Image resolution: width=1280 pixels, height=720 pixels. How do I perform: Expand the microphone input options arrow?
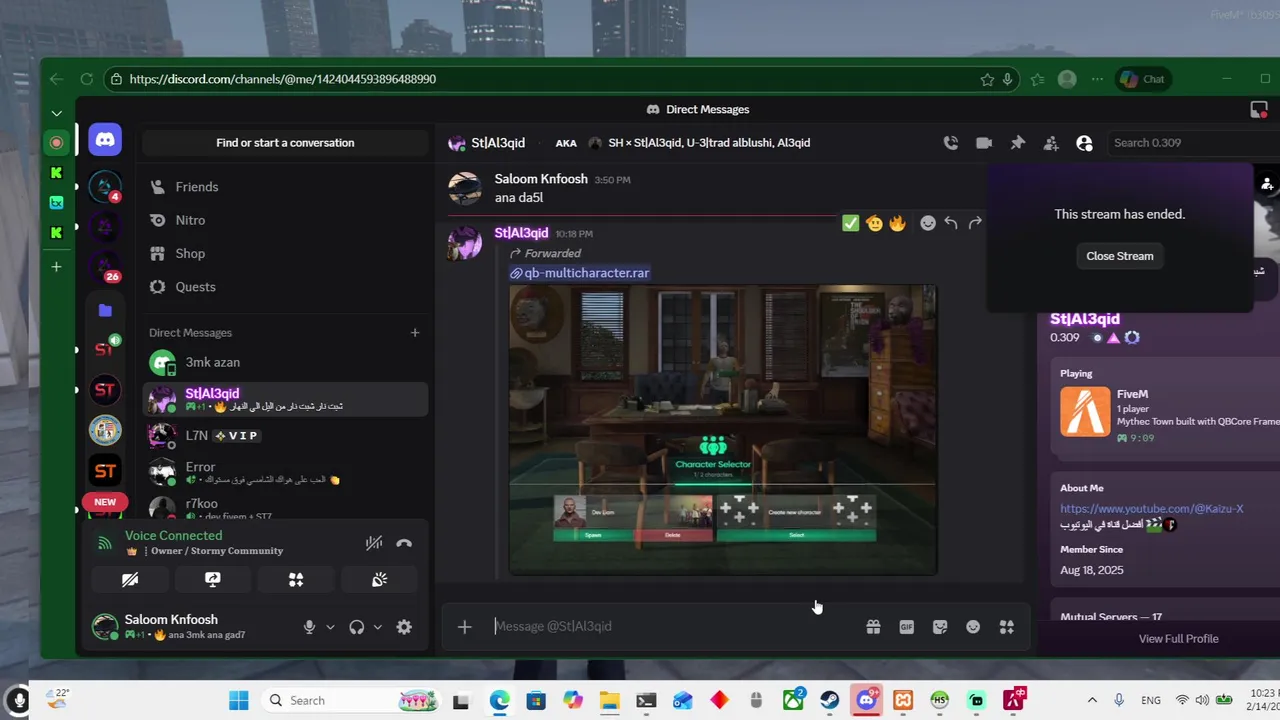330,627
